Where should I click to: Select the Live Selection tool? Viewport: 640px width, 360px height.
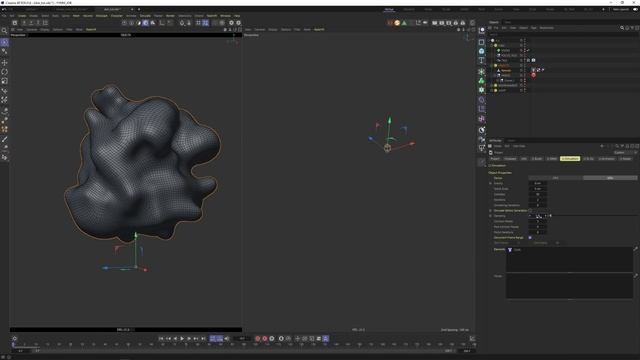pos(4,42)
